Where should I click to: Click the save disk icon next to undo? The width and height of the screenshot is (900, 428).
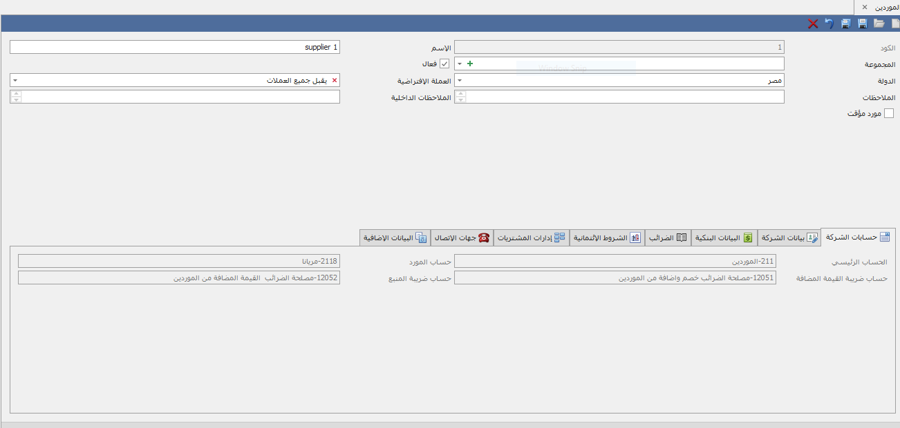pos(845,24)
